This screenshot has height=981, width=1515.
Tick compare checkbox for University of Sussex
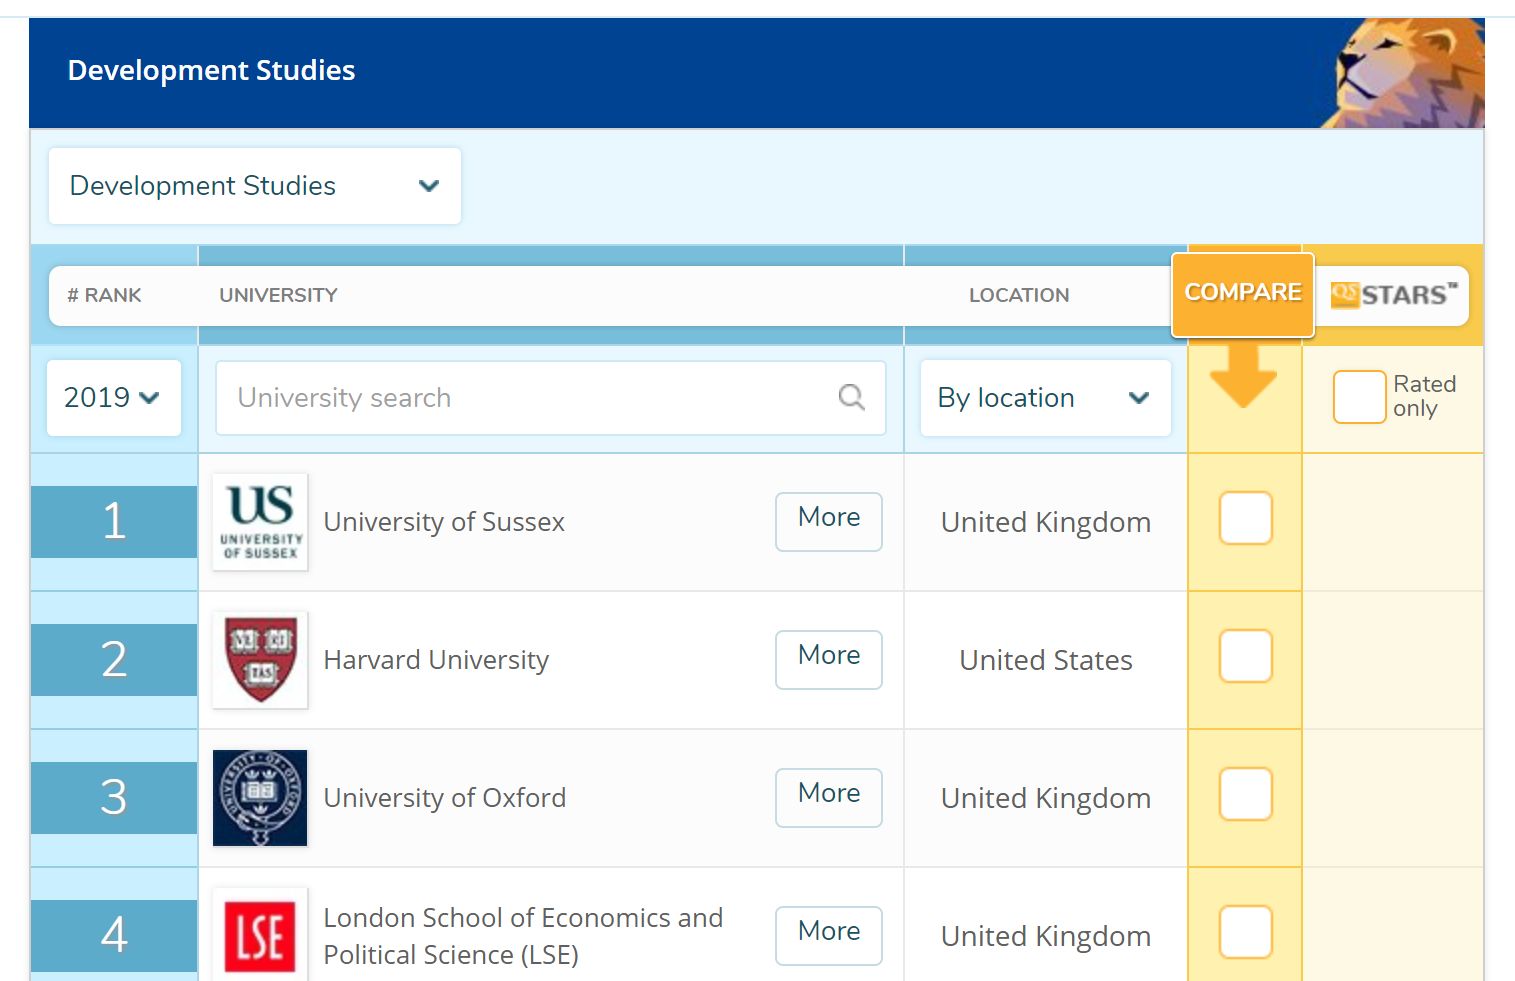pyautogui.click(x=1245, y=518)
